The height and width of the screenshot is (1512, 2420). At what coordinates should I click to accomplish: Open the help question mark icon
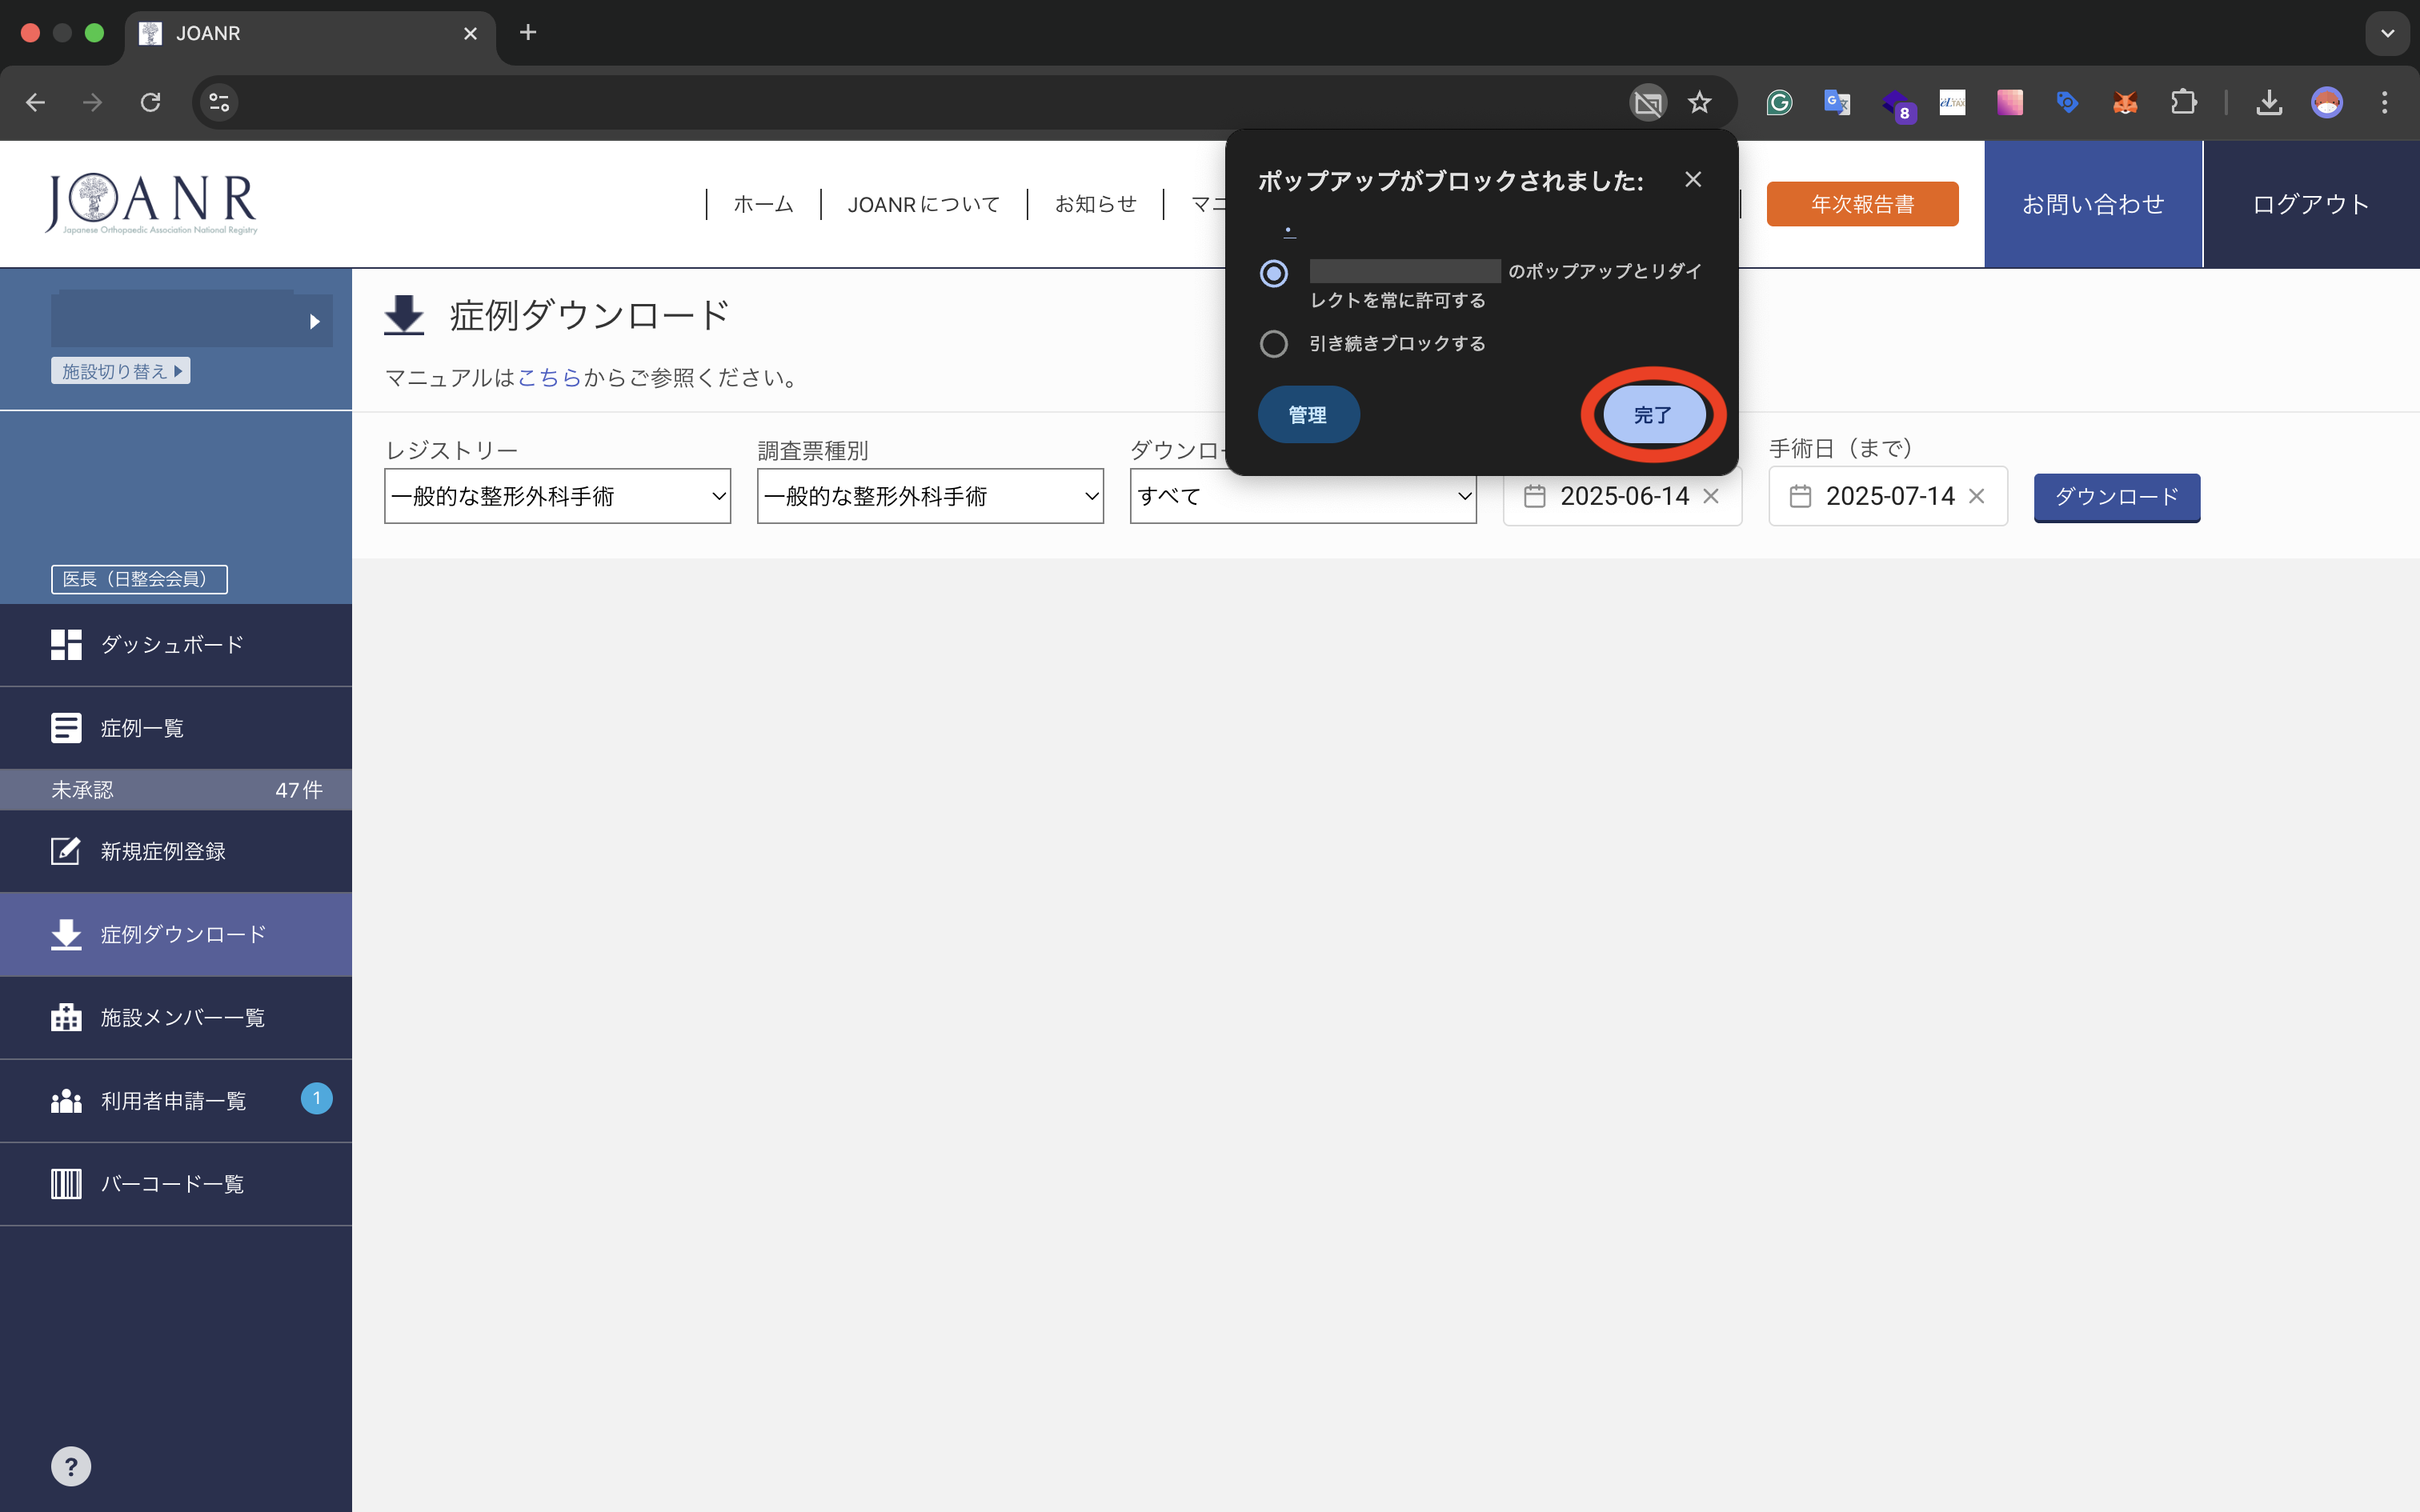[71, 1466]
